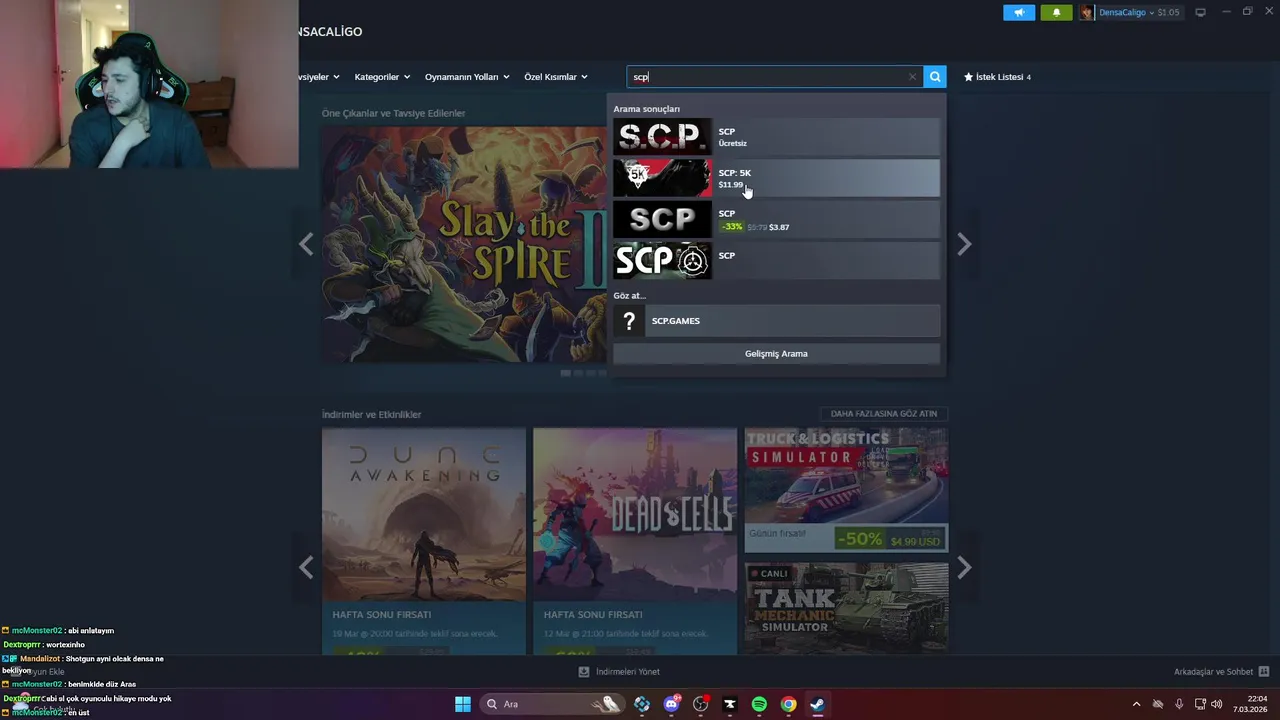Click the microphone tray icon

[1179, 704]
